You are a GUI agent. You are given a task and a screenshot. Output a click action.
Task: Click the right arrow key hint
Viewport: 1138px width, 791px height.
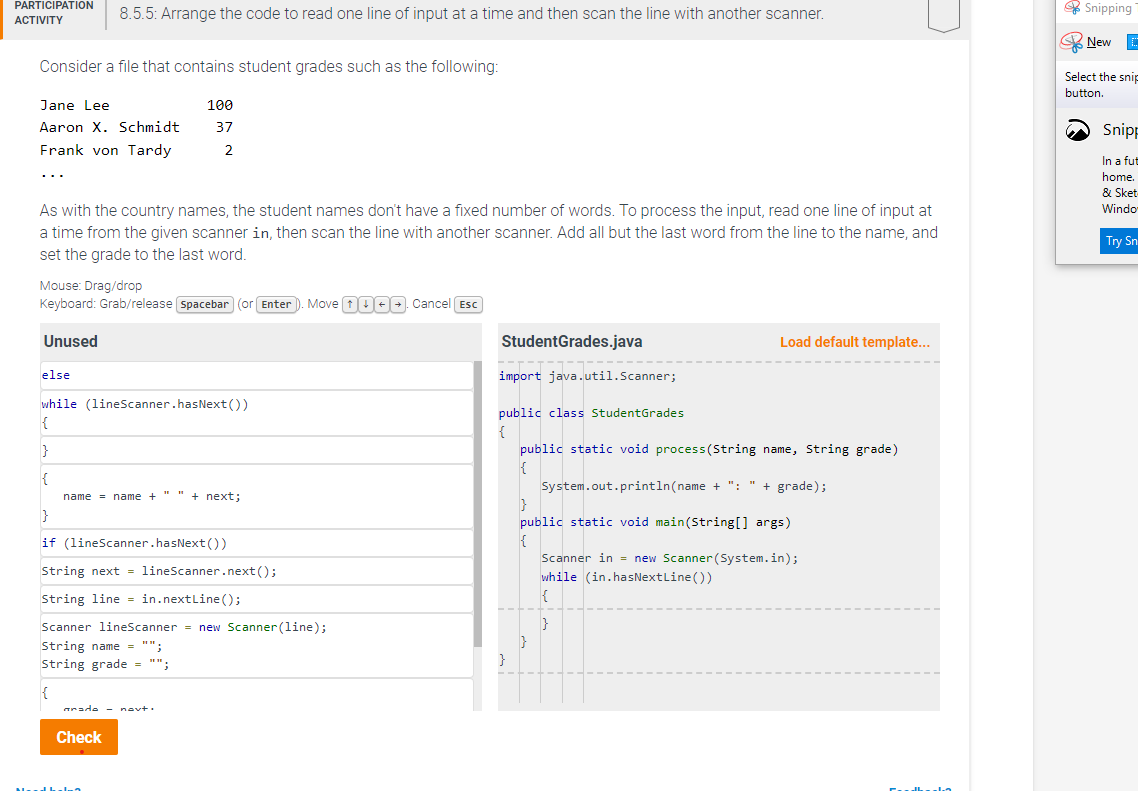click(398, 304)
